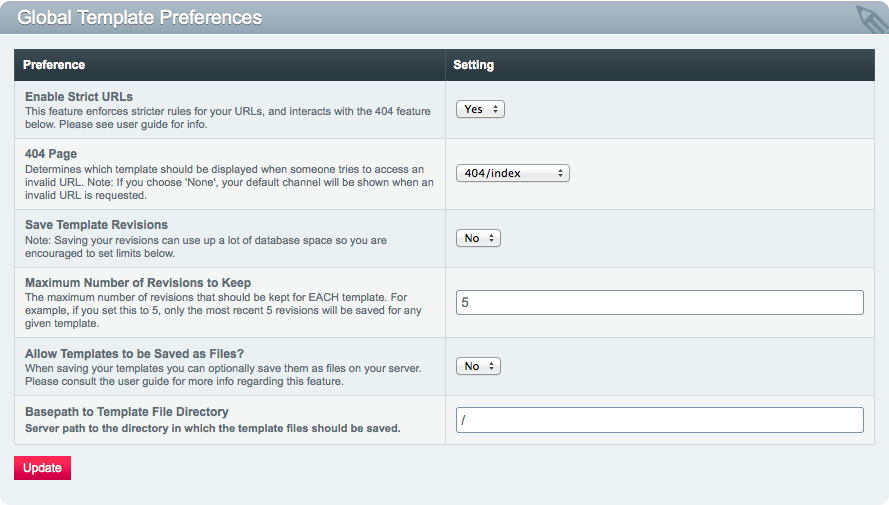Image resolution: width=889 pixels, height=505 pixels.
Task: Click the Enable Strict URLs label
Action: click(x=79, y=97)
